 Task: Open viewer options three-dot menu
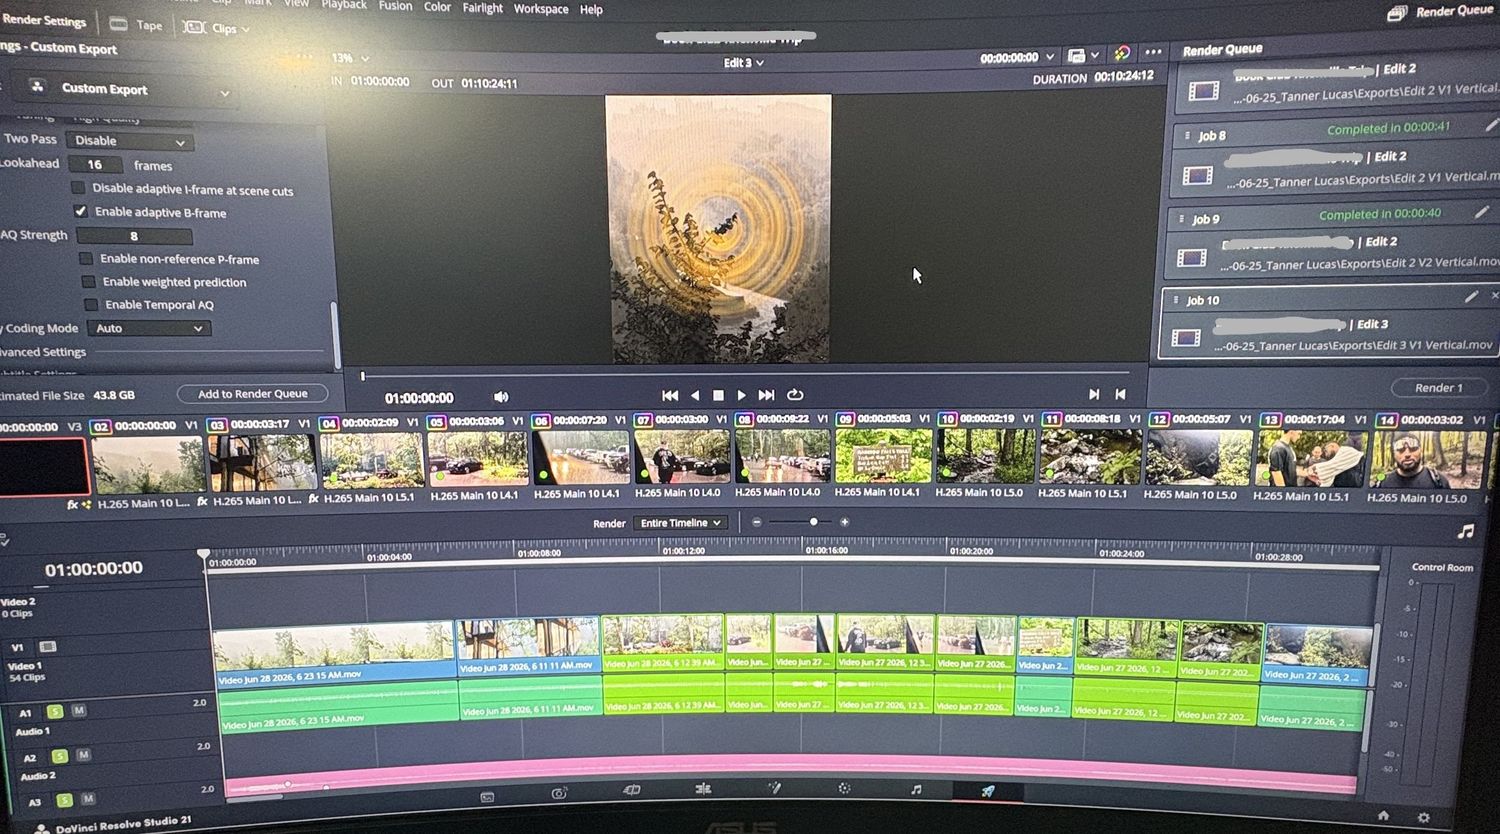(x=1153, y=52)
